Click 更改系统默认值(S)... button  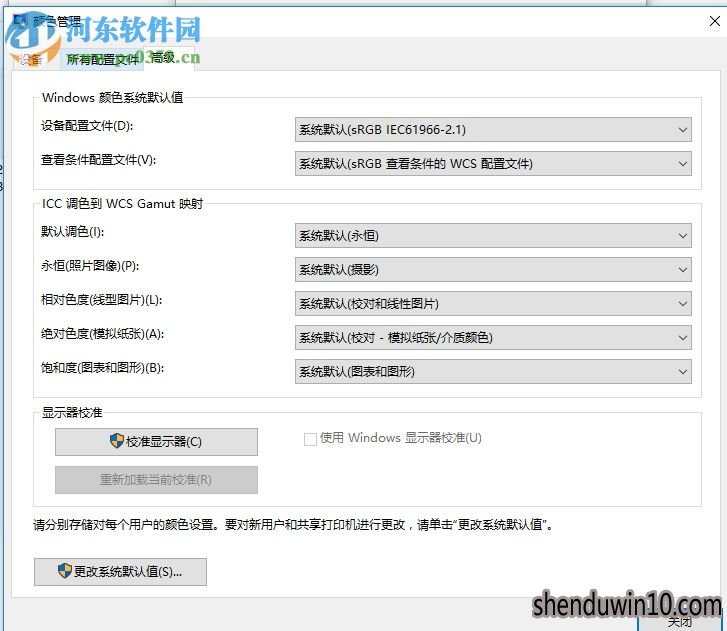click(x=120, y=572)
